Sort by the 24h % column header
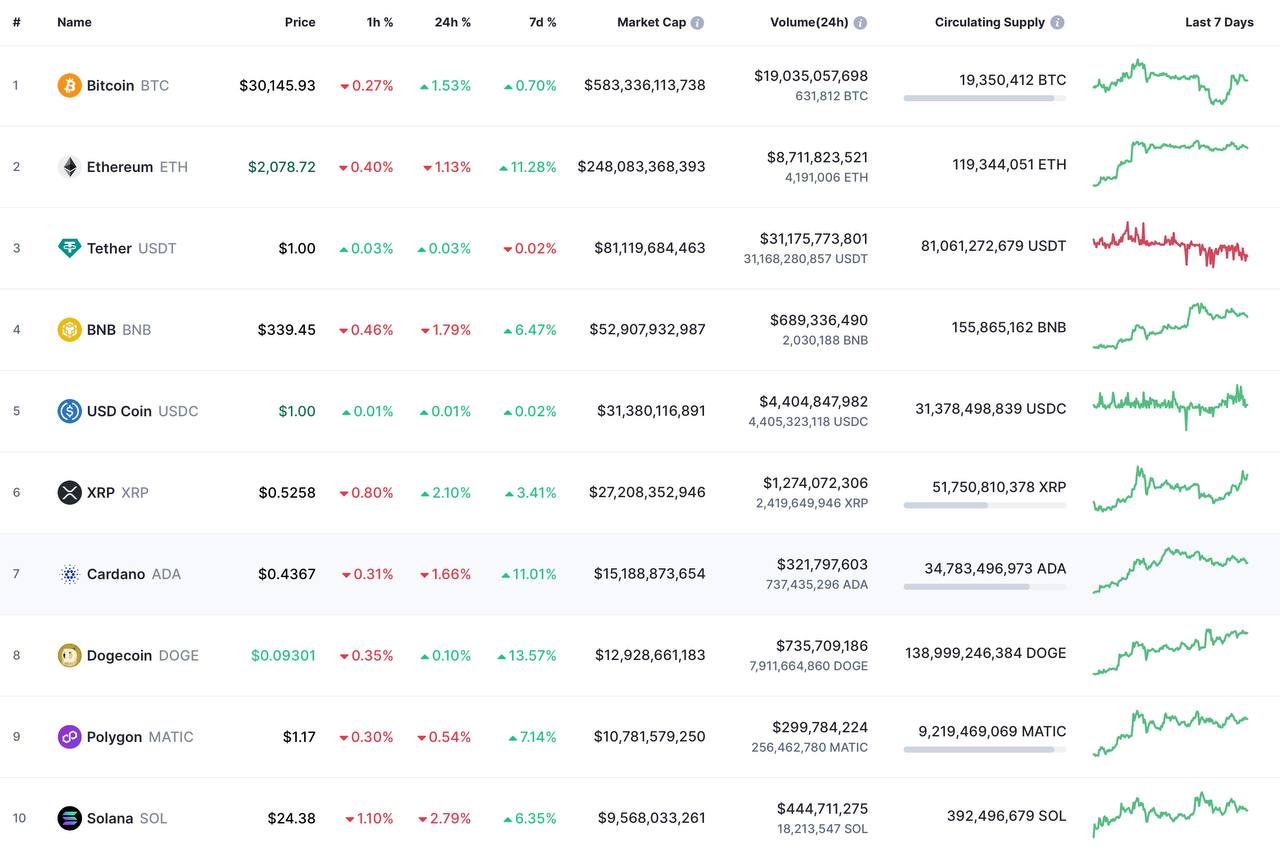1280x858 pixels. [452, 22]
